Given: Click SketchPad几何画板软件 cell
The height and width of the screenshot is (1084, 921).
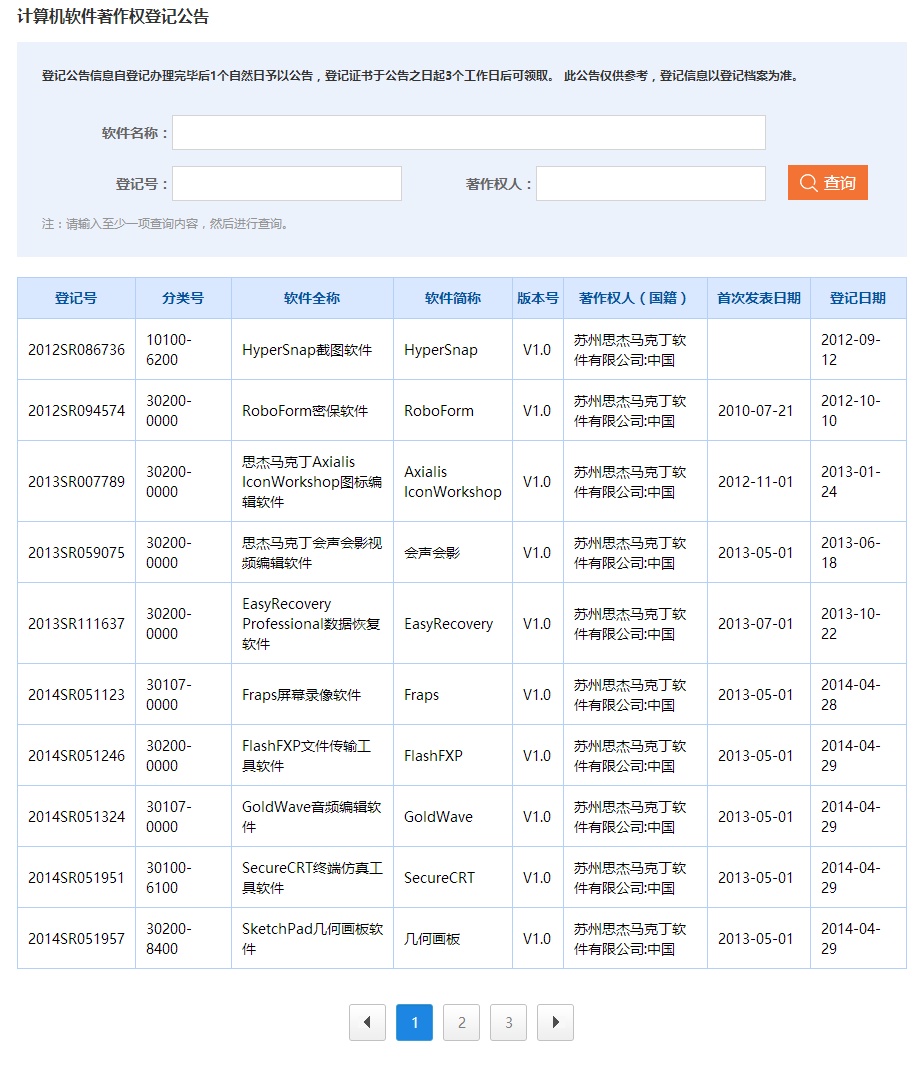Looking at the screenshot, I should point(312,939).
